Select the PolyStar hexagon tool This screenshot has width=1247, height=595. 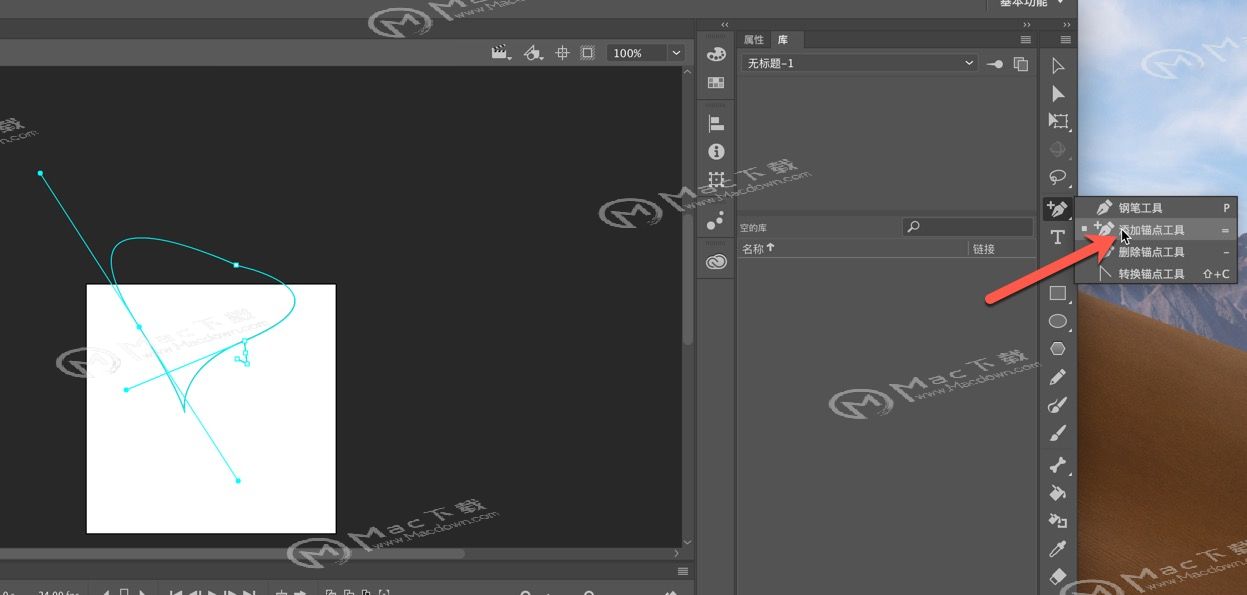[x=1057, y=349]
